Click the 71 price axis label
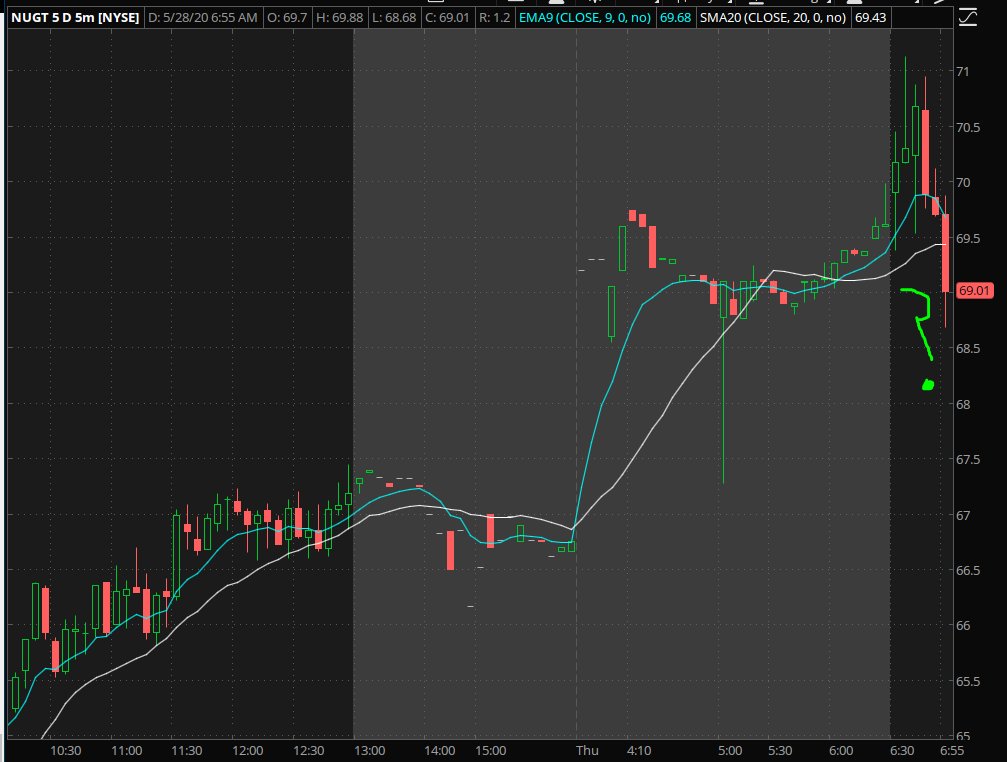This screenshot has width=1007, height=762. (x=963, y=71)
